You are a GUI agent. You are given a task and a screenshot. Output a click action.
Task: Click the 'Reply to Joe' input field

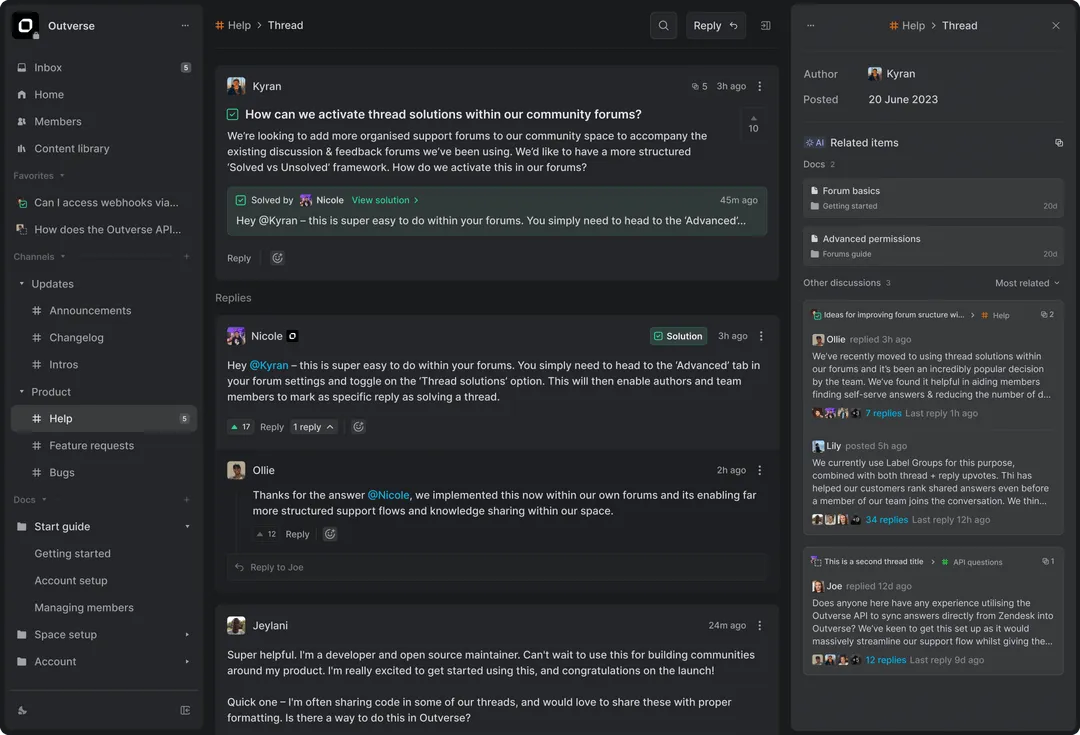coord(497,567)
